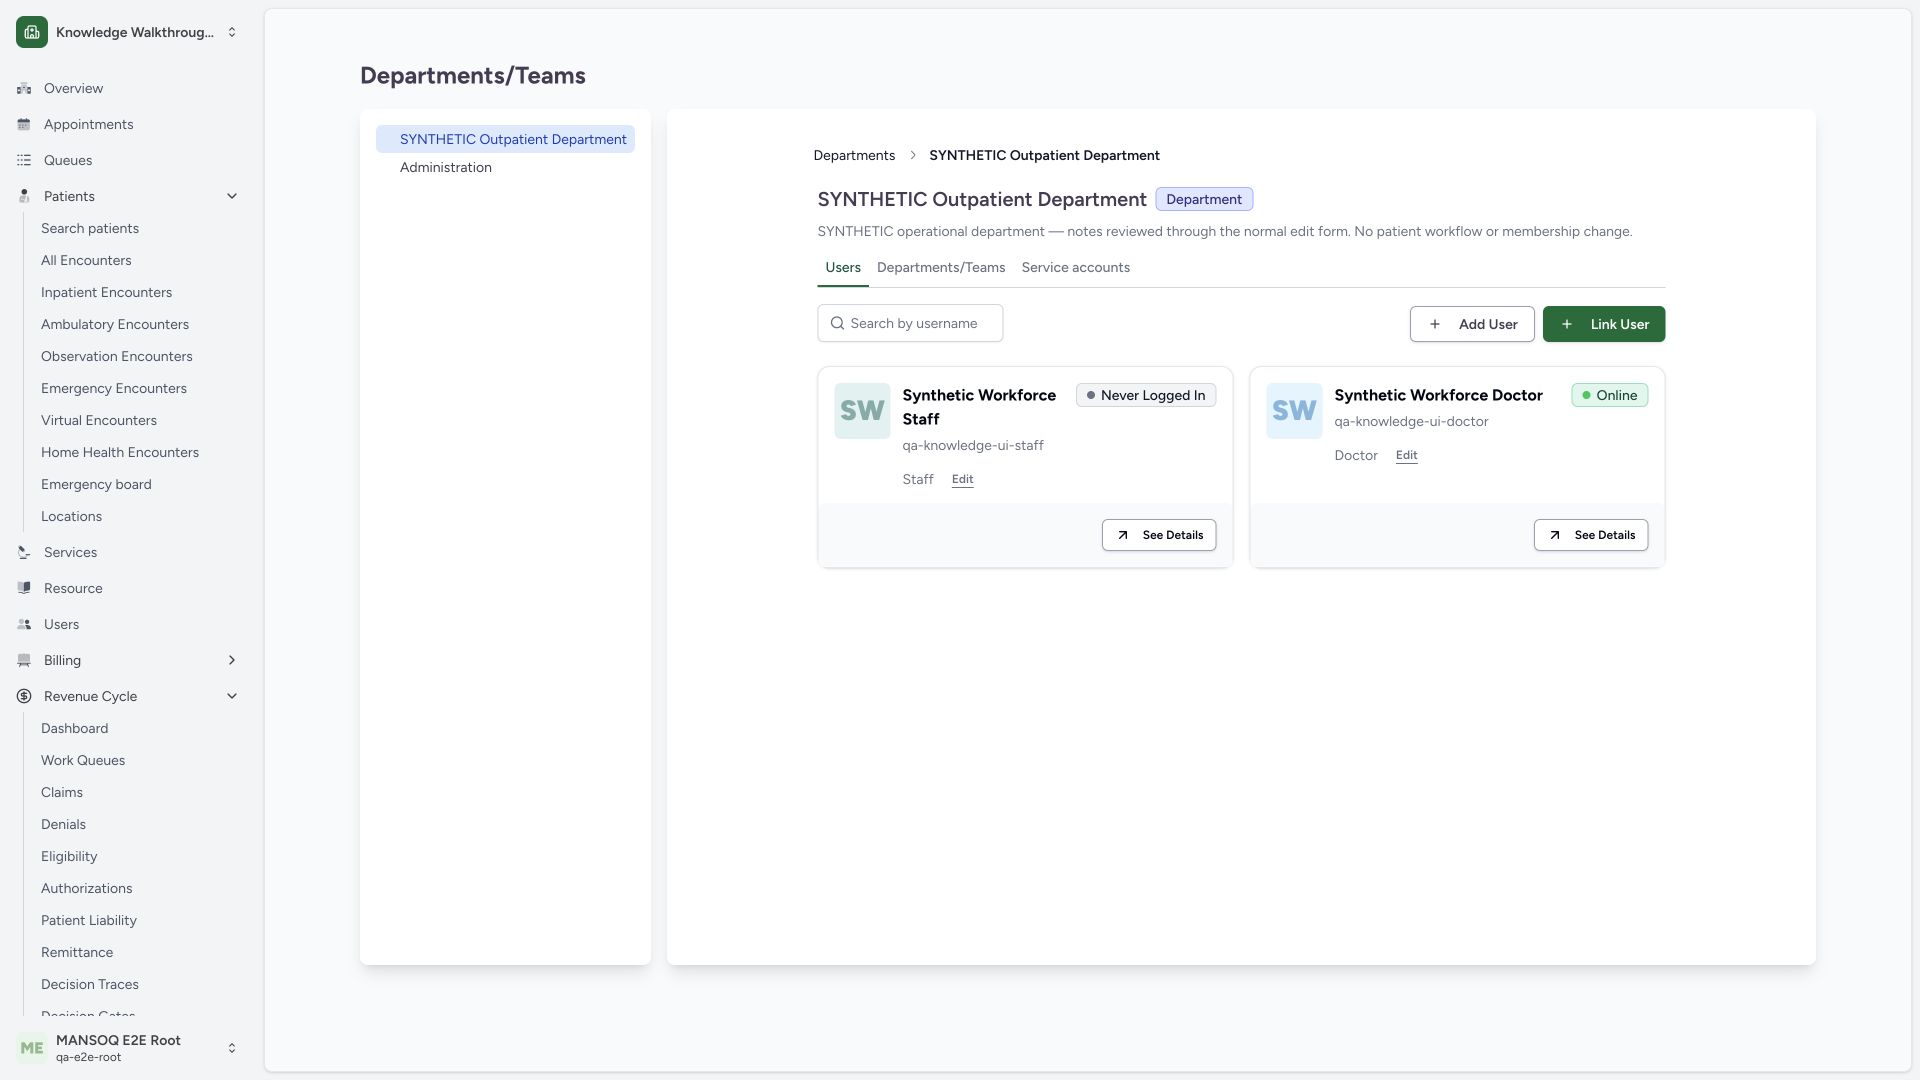Open the facility switcher chevrons
The height and width of the screenshot is (1080, 1920).
[x=232, y=32]
